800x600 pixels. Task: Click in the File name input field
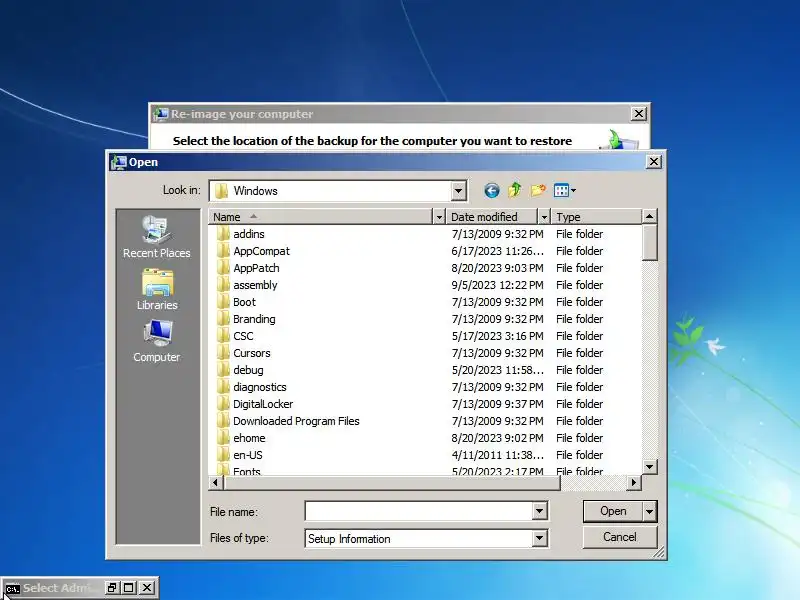click(418, 511)
